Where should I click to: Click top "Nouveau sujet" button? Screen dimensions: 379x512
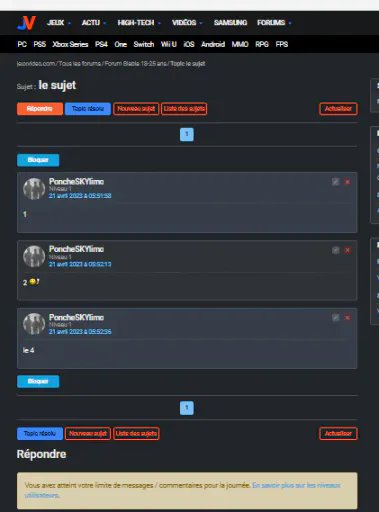pos(136,109)
